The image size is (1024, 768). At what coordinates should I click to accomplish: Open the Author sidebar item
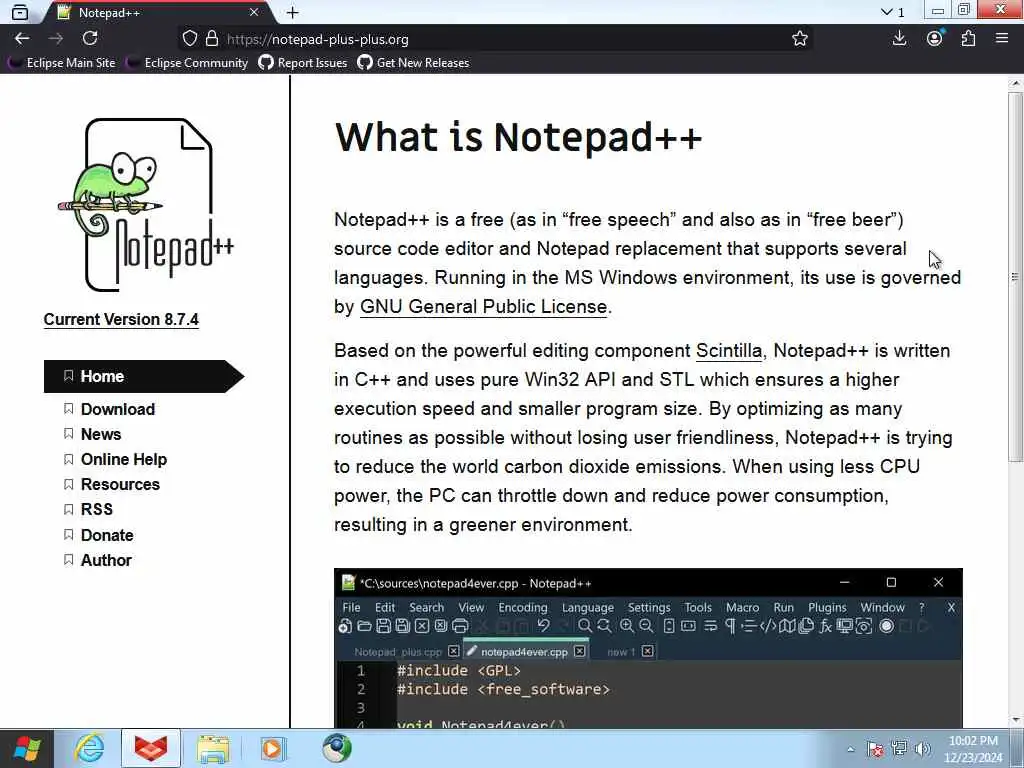[x=106, y=560]
